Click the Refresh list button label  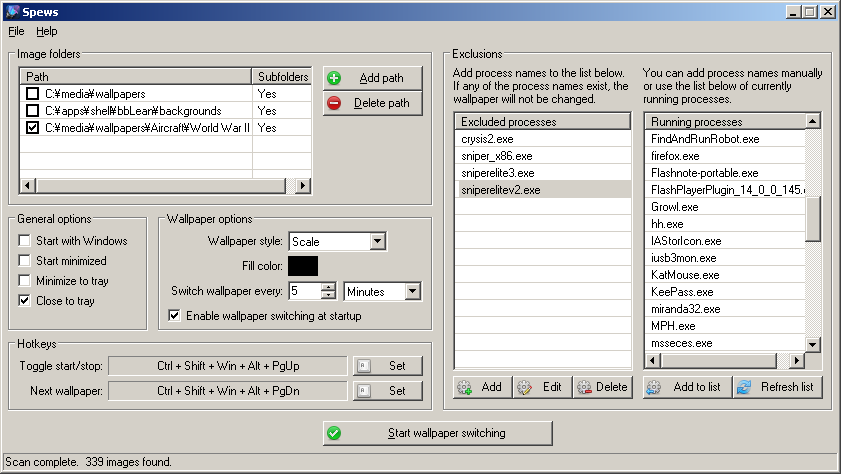click(x=787, y=387)
